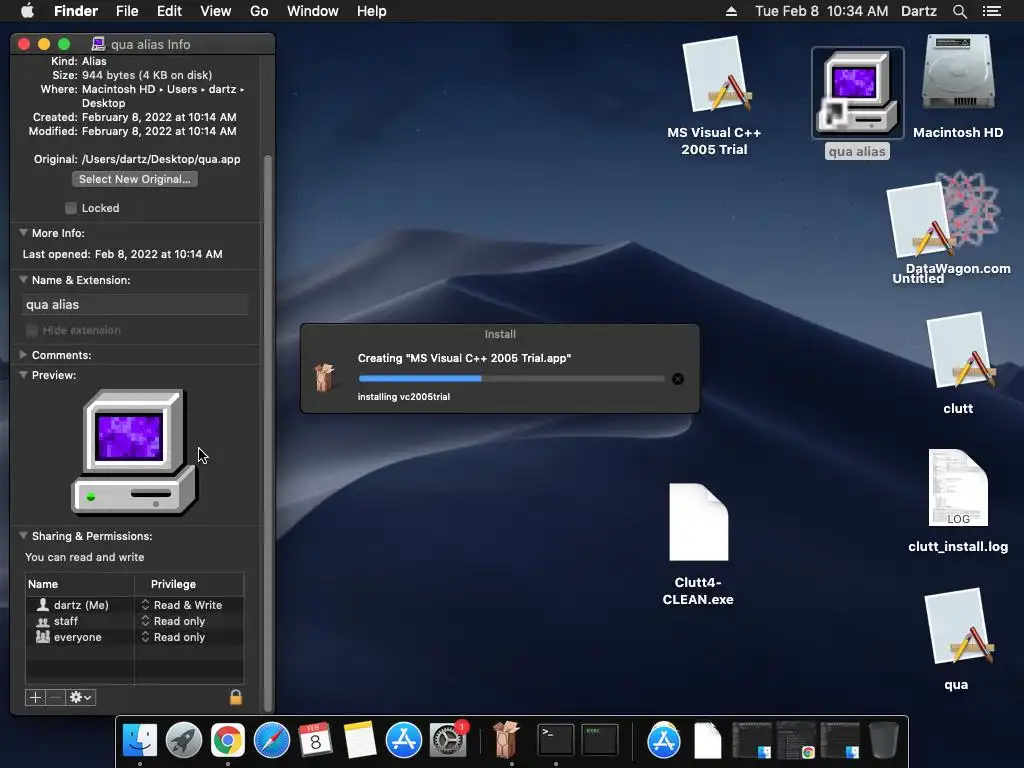Click Select New Original button

135,179
